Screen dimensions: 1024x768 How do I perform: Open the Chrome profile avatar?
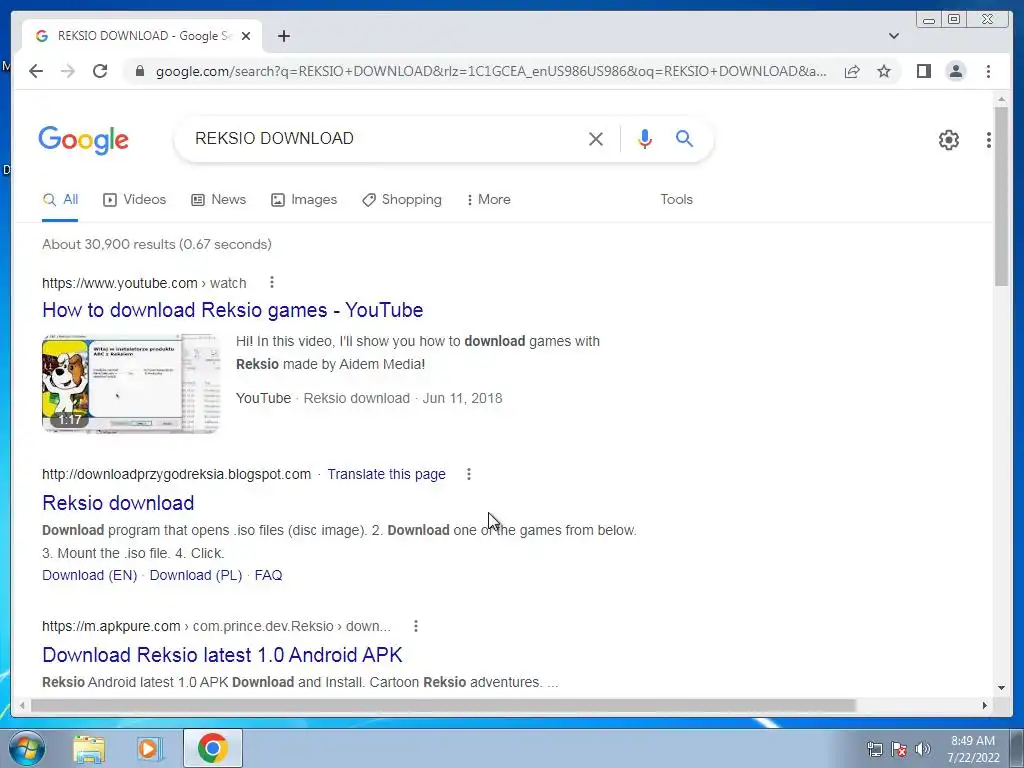click(x=955, y=71)
